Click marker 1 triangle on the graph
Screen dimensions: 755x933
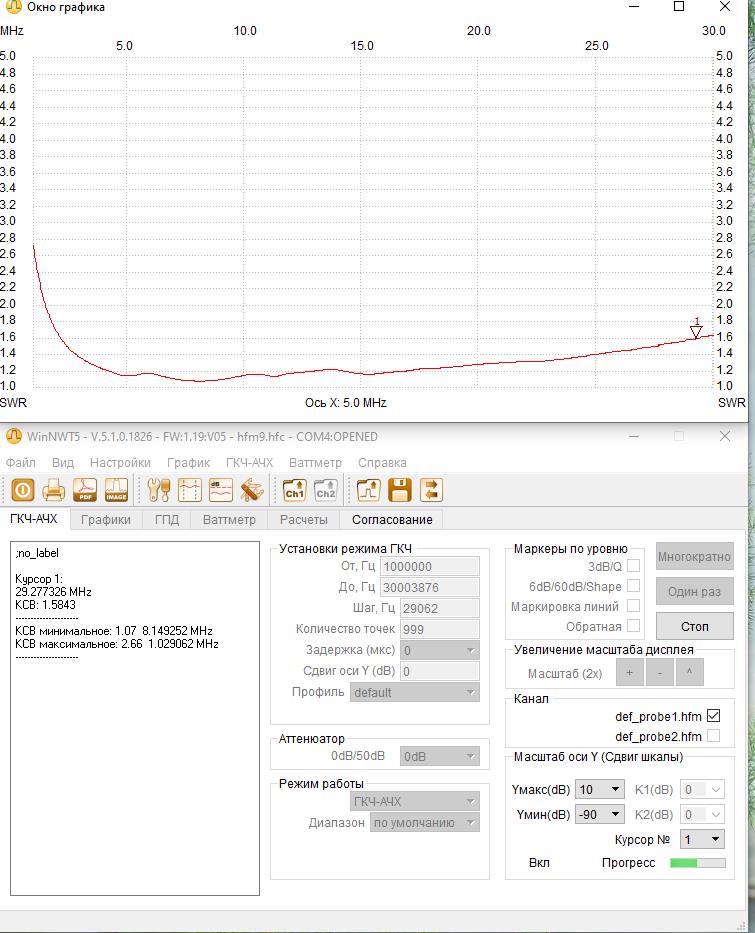pos(696,331)
